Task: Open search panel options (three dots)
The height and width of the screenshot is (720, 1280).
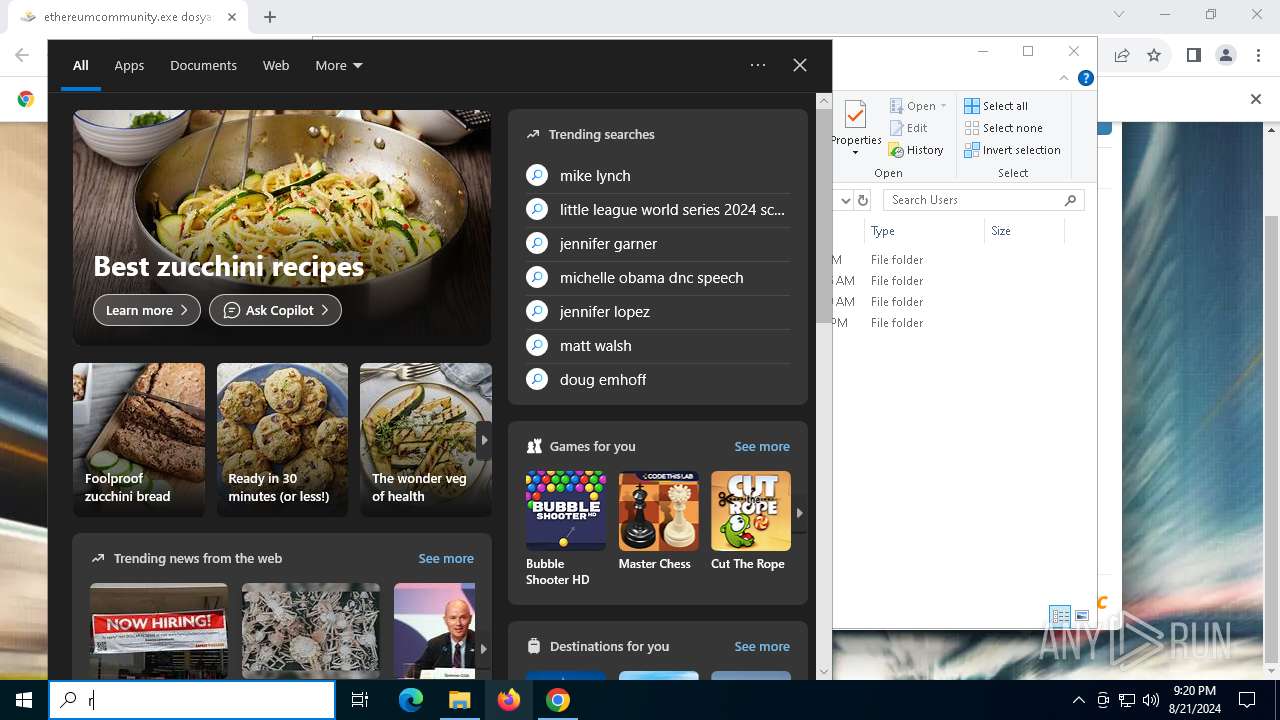Action: point(758,65)
